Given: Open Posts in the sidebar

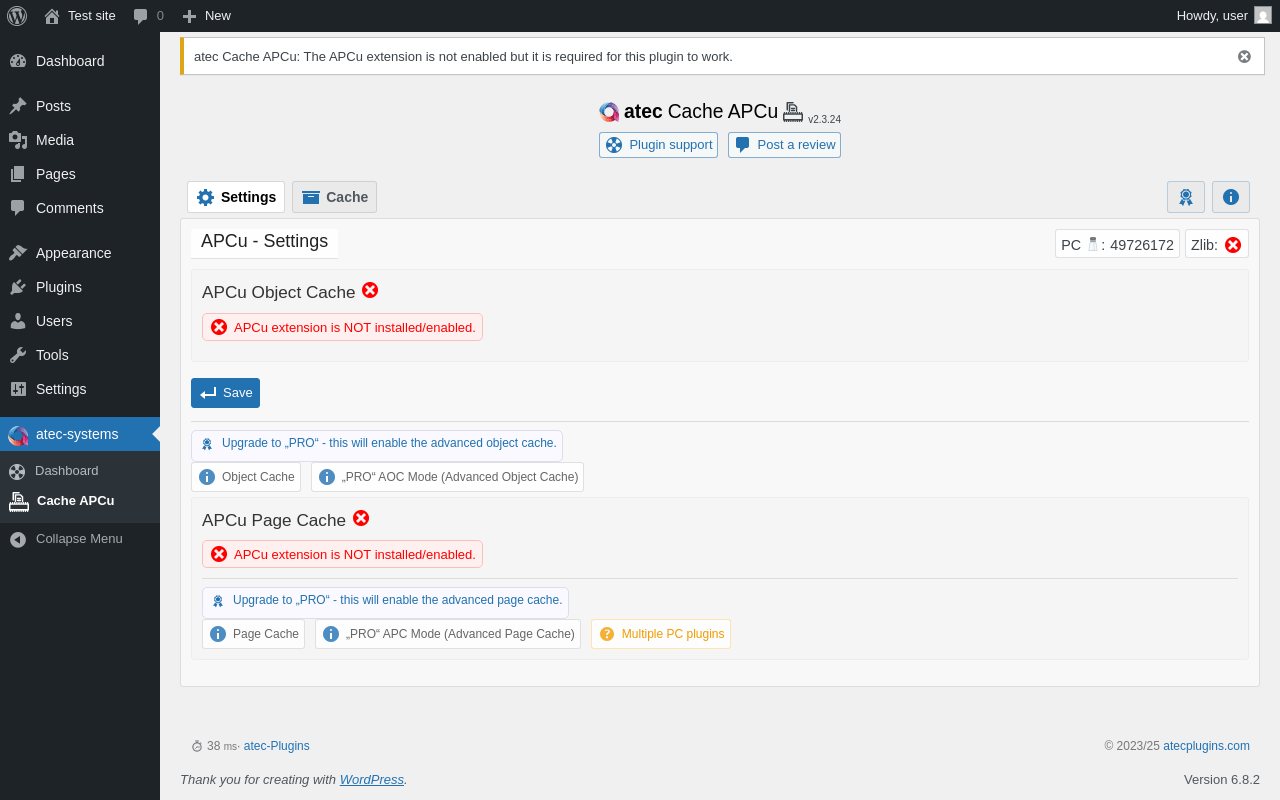Looking at the screenshot, I should click(80, 106).
